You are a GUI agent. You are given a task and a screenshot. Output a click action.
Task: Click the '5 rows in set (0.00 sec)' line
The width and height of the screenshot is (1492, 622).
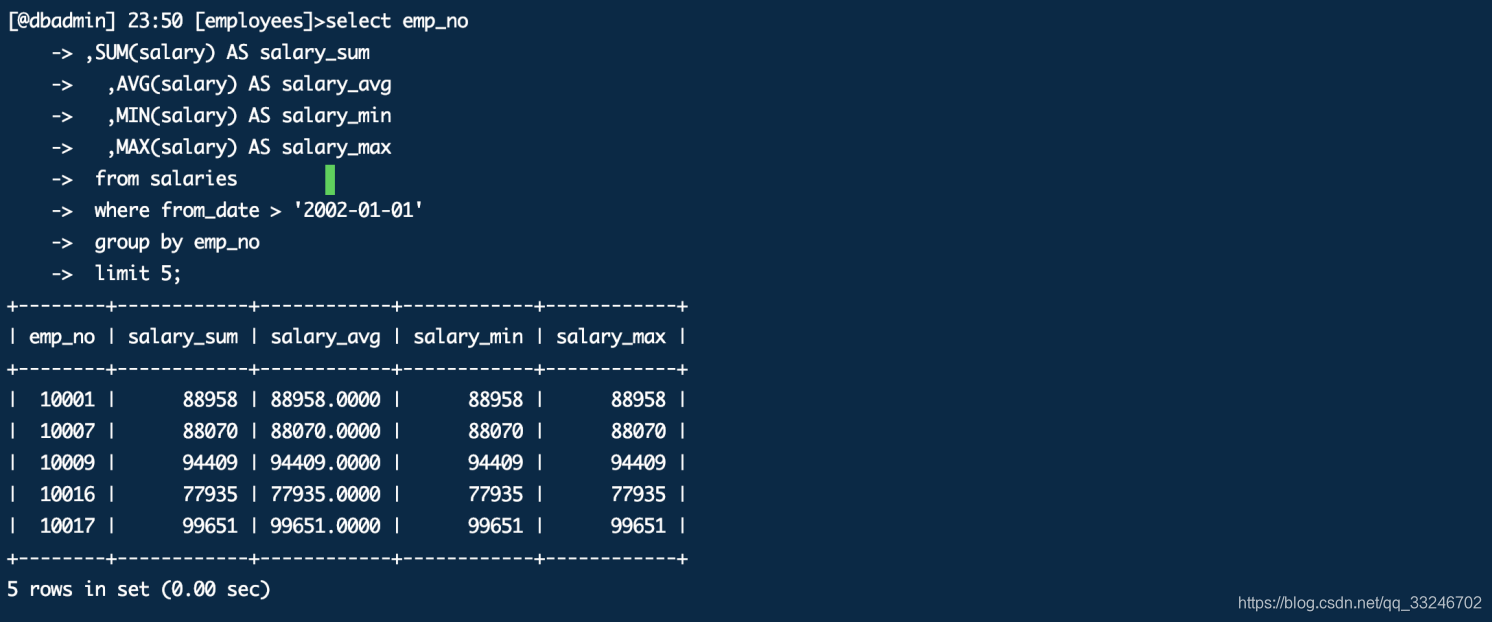139,589
